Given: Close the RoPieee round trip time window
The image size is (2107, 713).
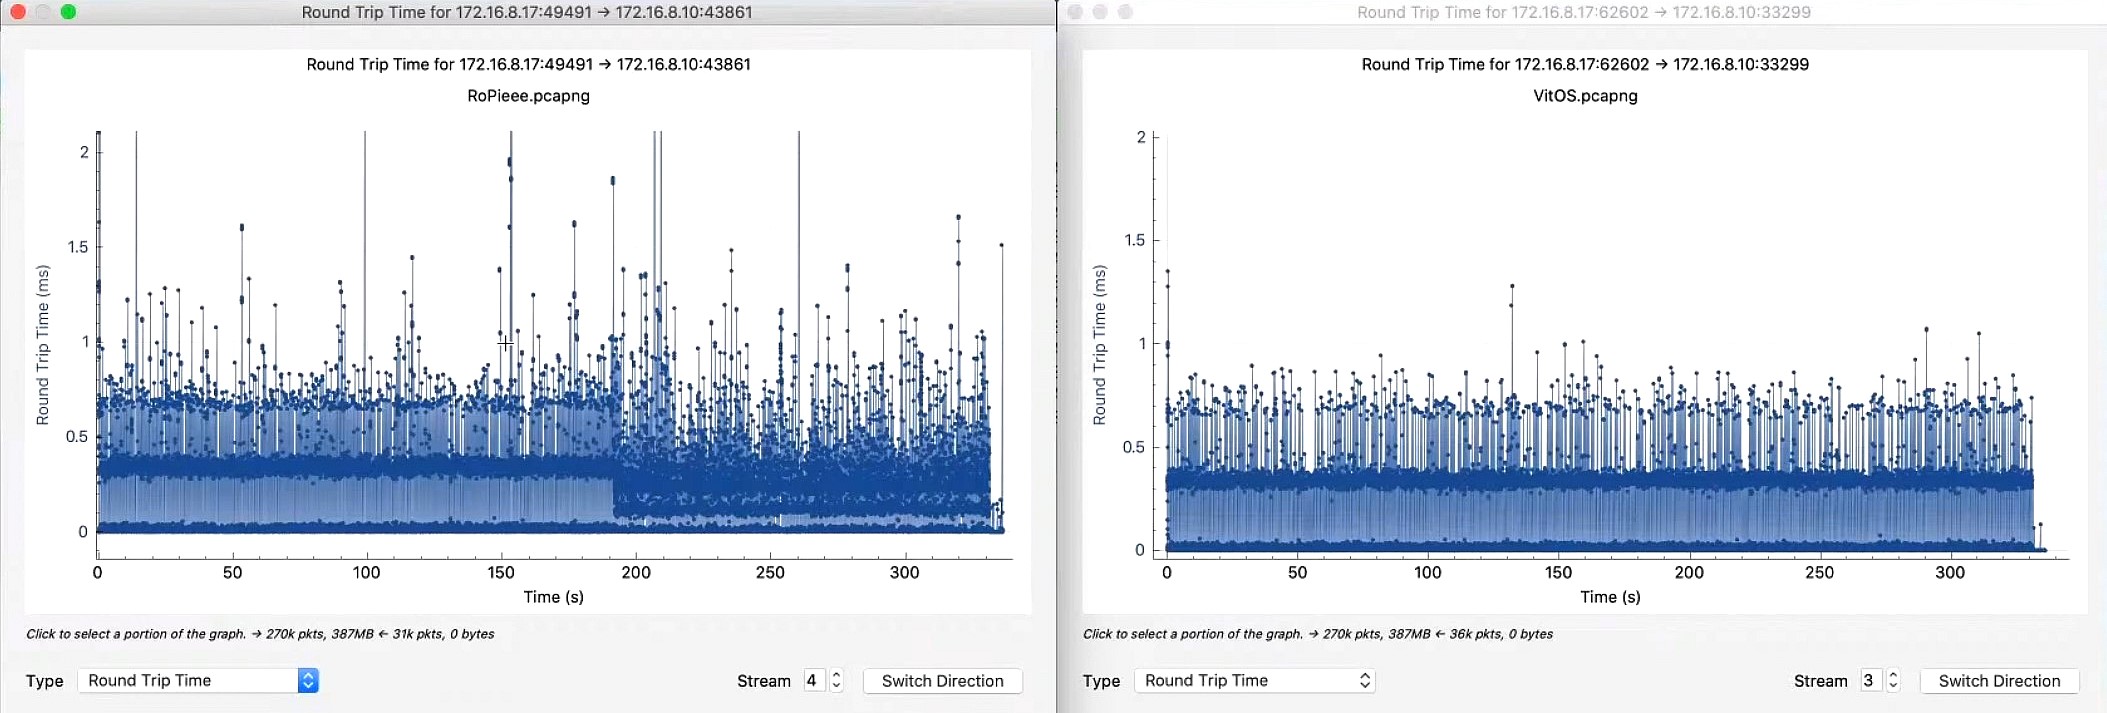Looking at the screenshot, I should pos(18,12).
